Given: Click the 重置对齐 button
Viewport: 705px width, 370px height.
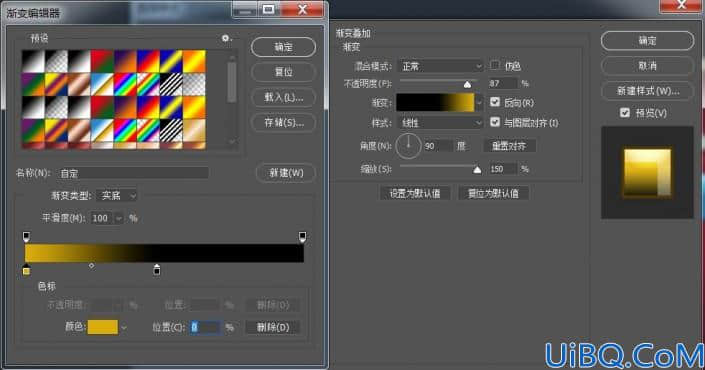Looking at the screenshot, I should [509, 146].
